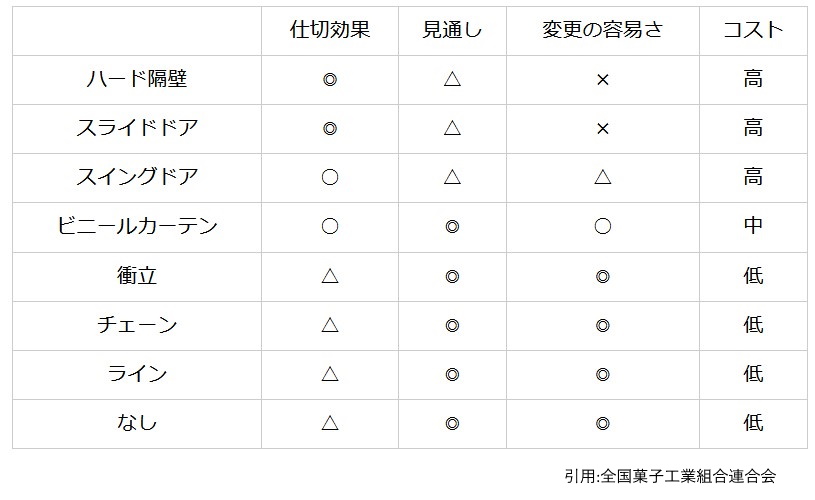
Task: Click the circle in ビニールカーテン 変更の容易さ cell
Action: click(603, 227)
